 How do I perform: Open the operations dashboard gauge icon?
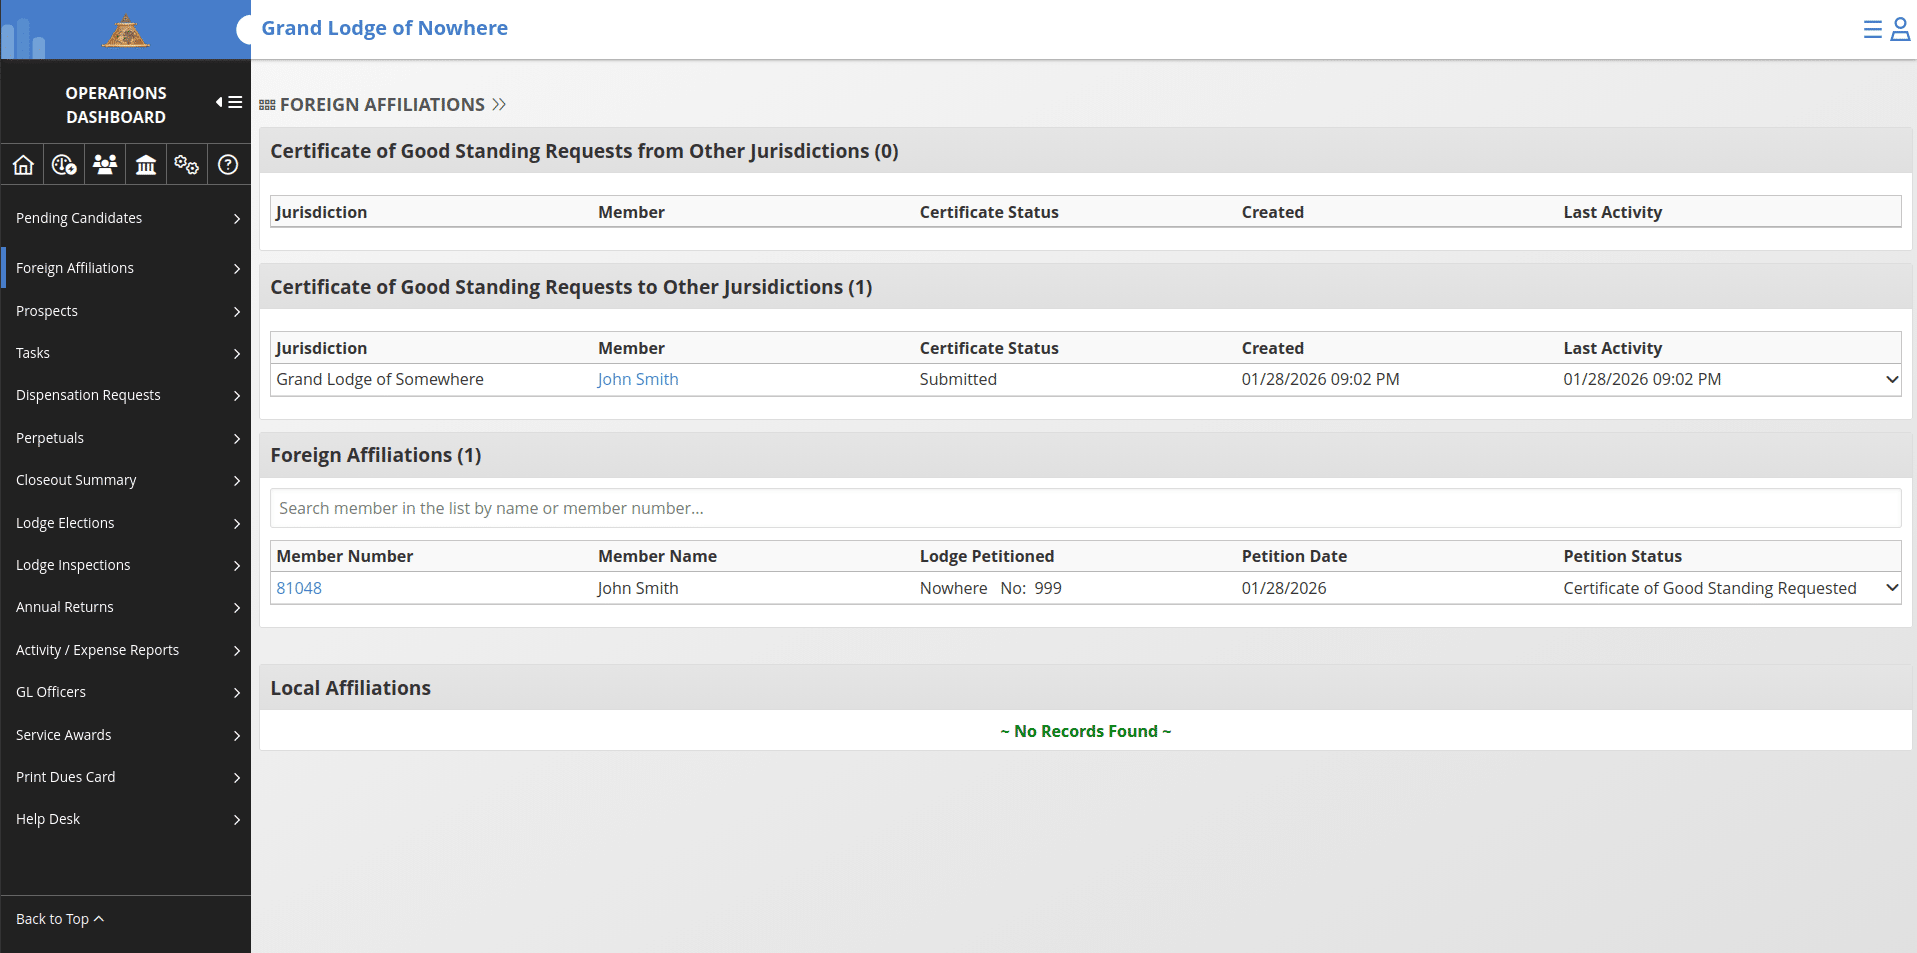64,165
